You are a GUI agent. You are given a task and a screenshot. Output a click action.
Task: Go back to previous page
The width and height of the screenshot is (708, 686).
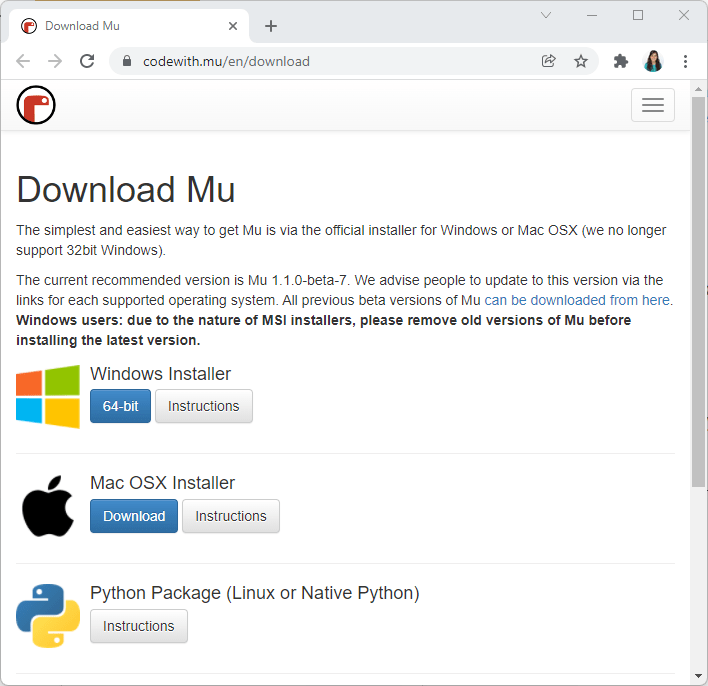pos(23,61)
